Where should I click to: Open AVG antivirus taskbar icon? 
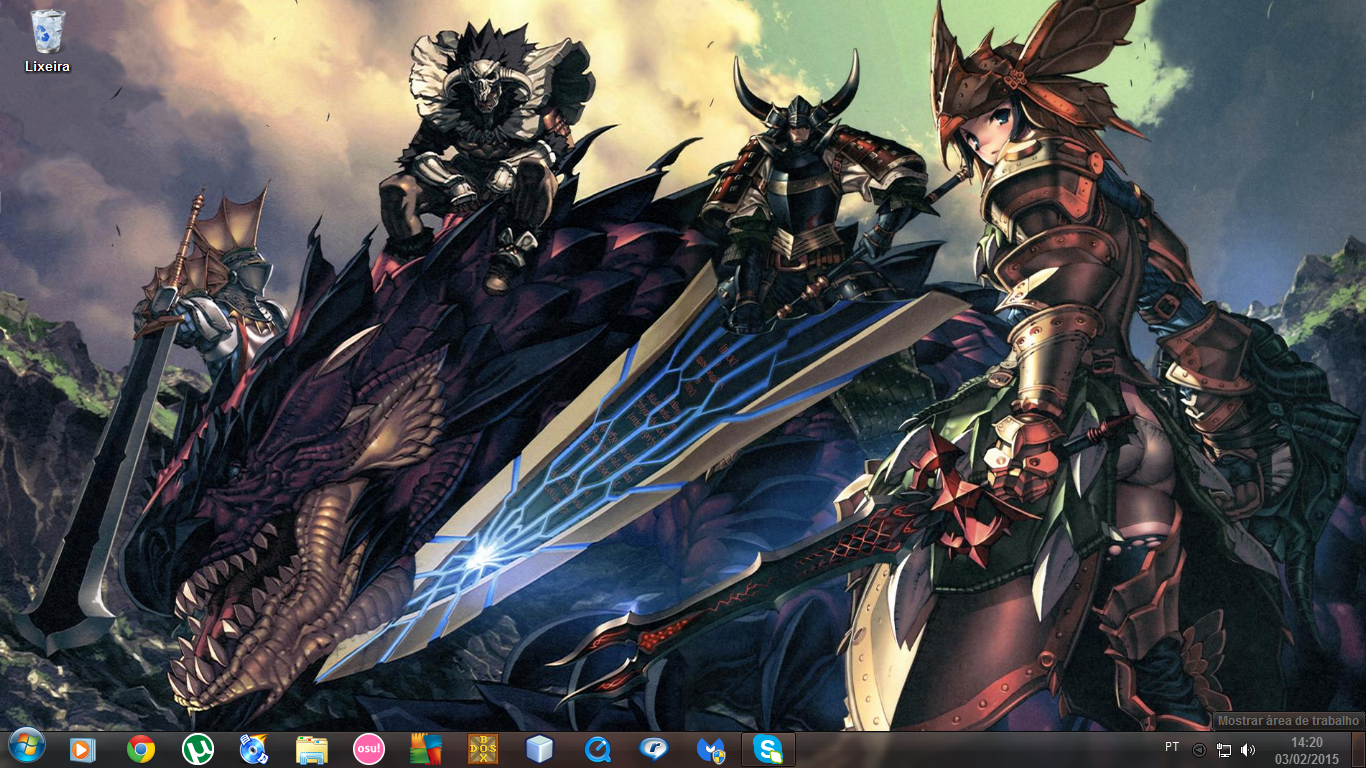tap(426, 749)
